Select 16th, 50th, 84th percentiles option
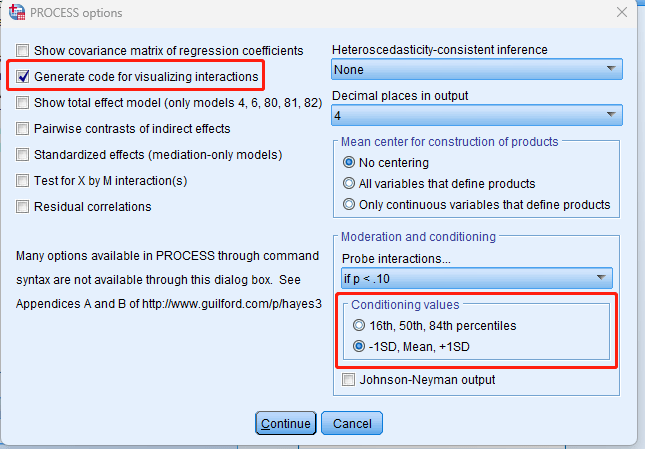 [x=360, y=325]
